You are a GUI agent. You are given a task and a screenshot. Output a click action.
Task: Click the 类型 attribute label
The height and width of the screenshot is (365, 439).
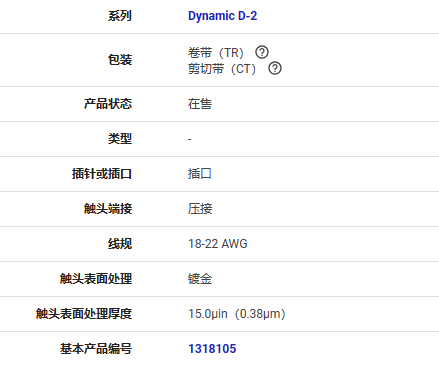pyautogui.click(x=120, y=139)
